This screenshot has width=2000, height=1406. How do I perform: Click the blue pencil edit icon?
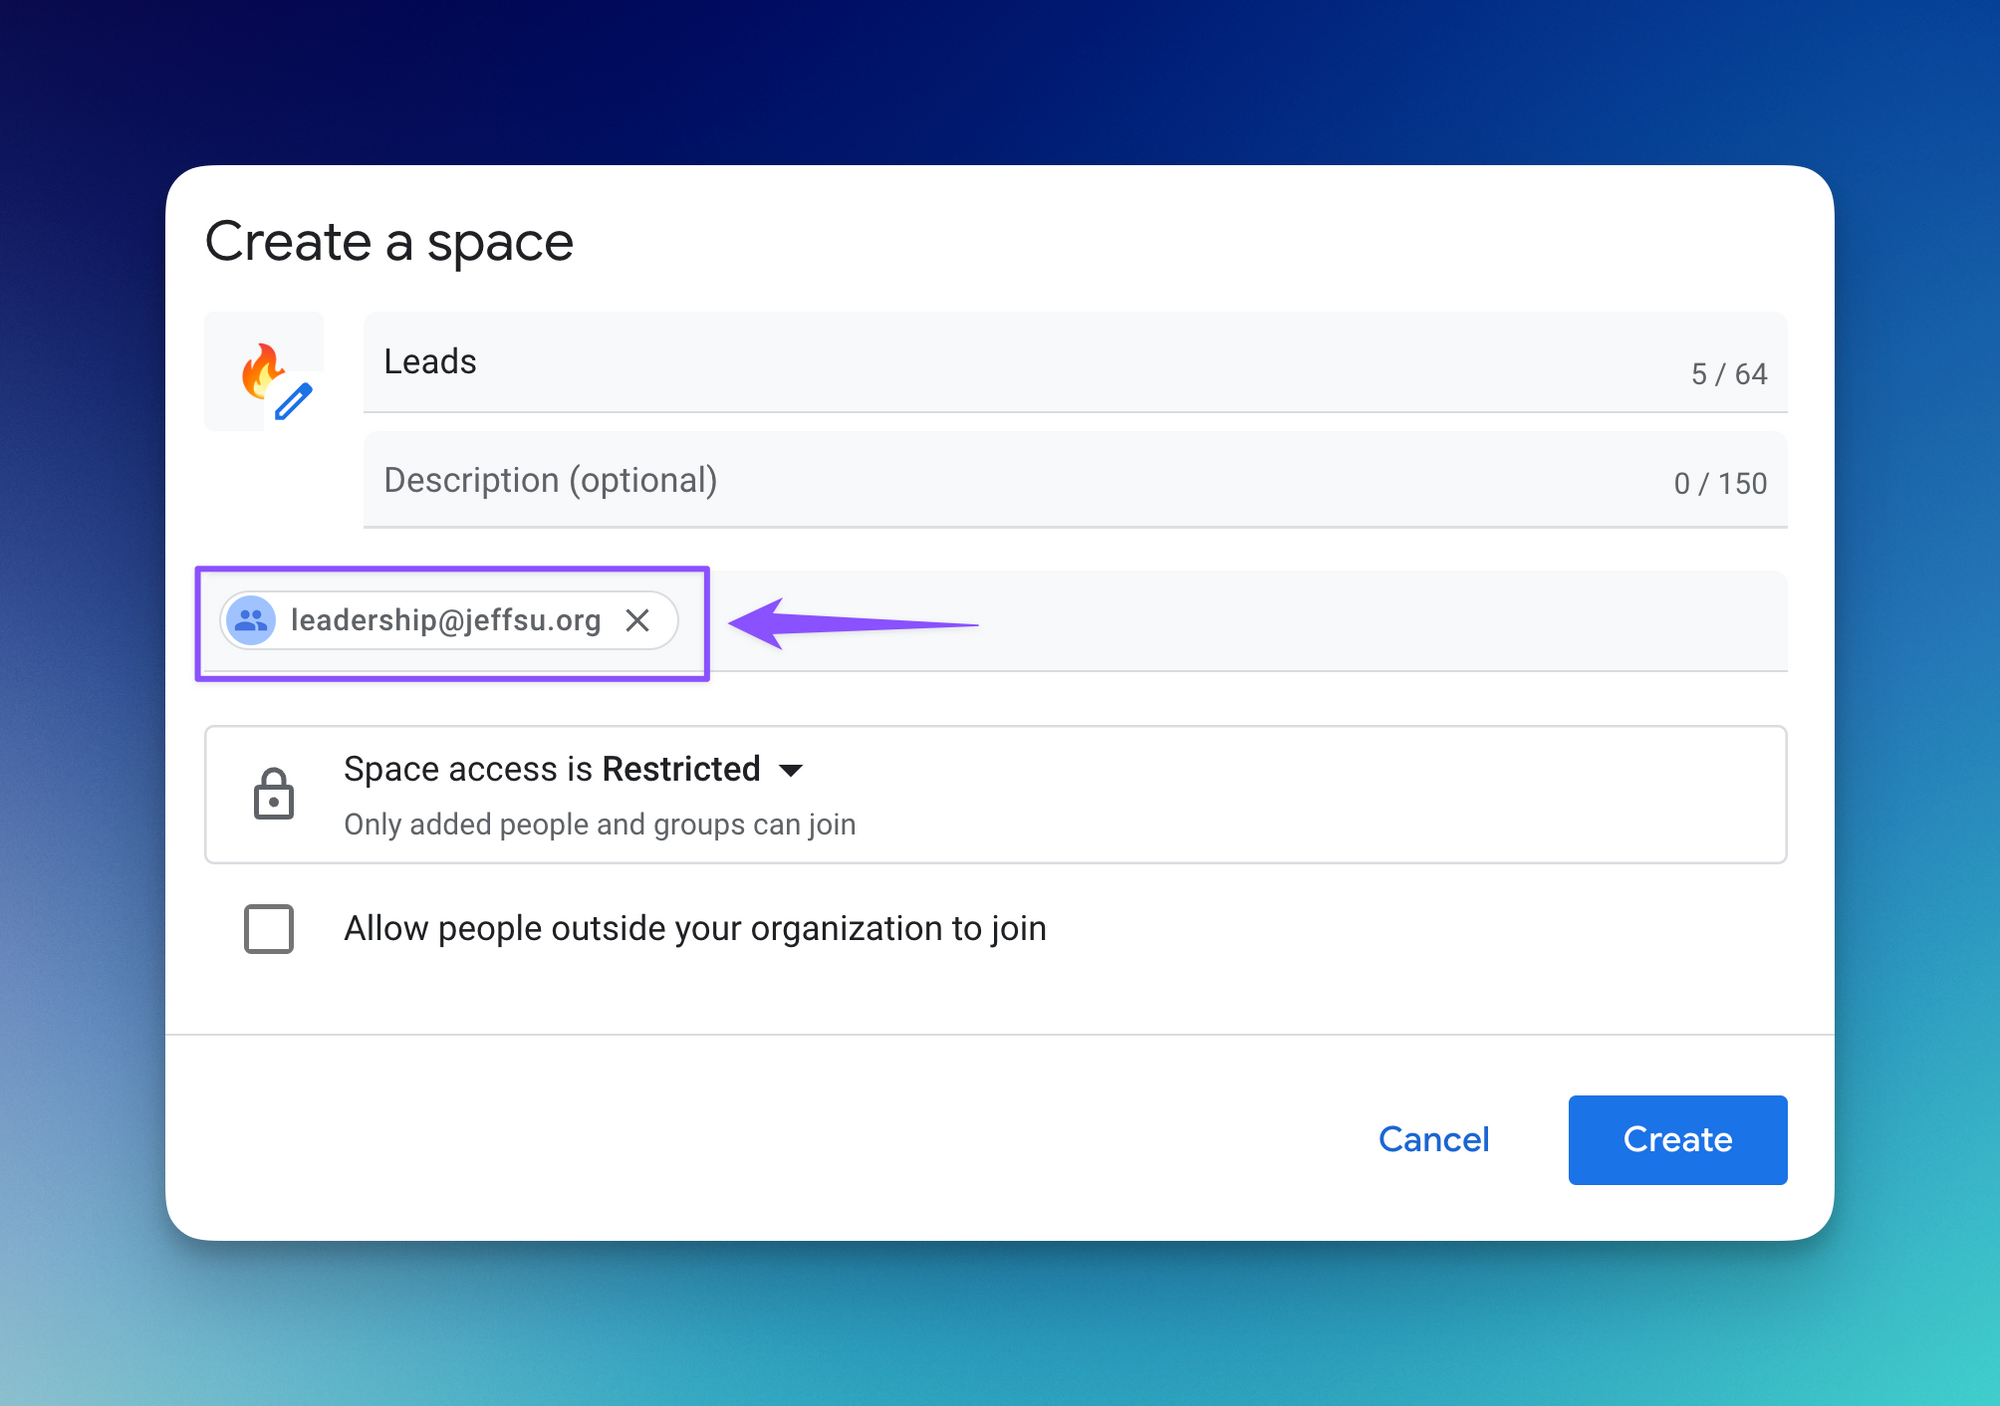tap(293, 402)
